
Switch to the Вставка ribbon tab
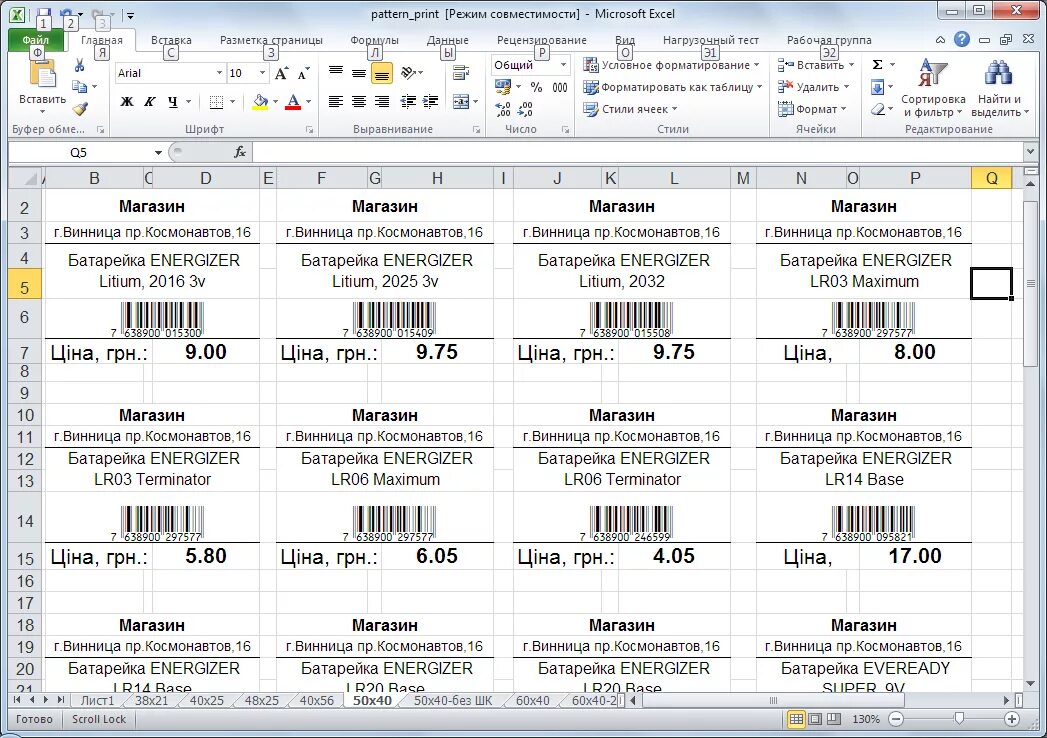pos(171,40)
